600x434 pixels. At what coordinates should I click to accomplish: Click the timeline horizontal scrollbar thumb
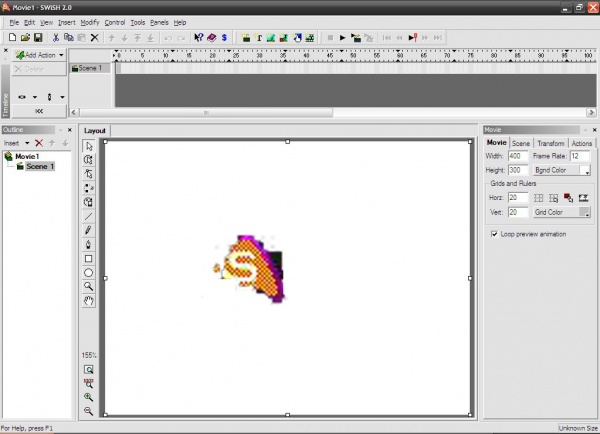coord(206,113)
